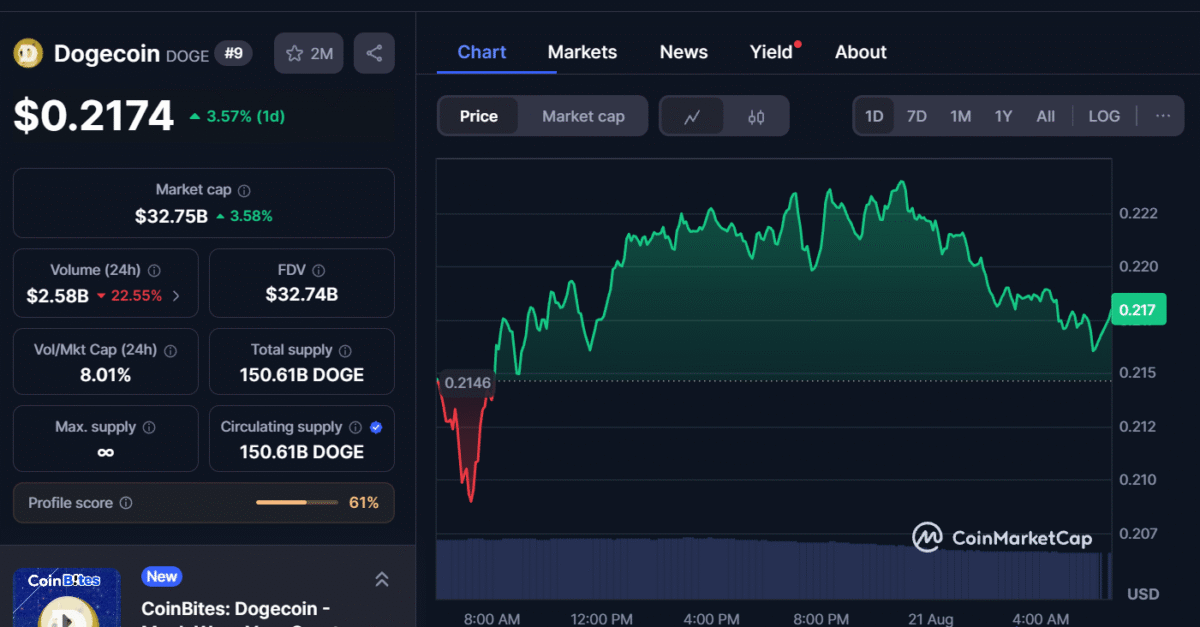The width and height of the screenshot is (1200, 627).
Task: Click the $32.74B FDV value
Action: tap(302, 295)
